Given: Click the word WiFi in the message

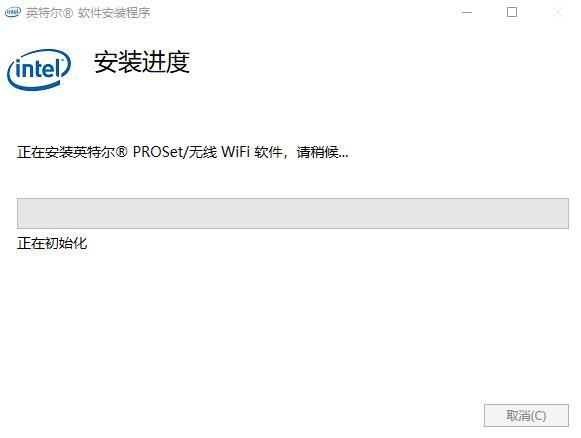Looking at the screenshot, I should click(235, 152).
